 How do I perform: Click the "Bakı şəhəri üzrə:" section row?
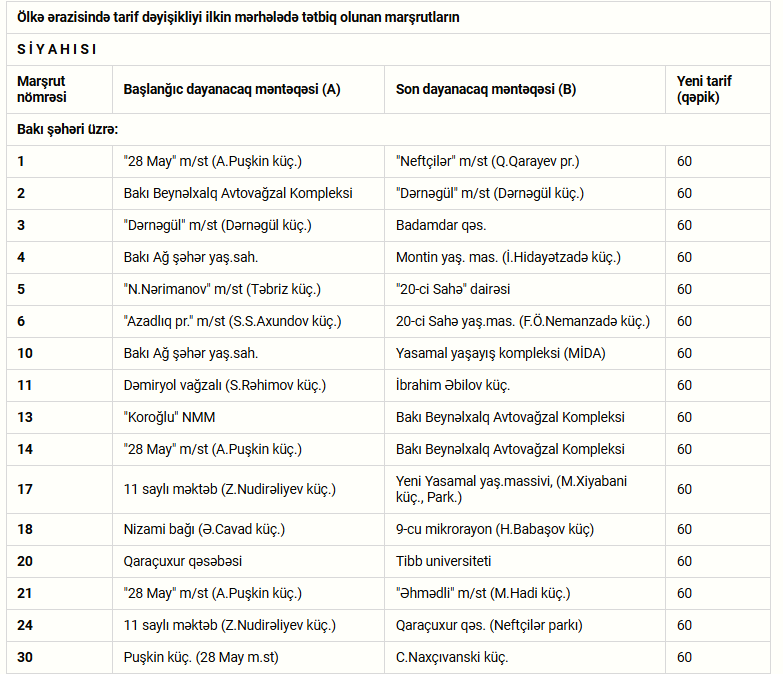click(389, 130)
